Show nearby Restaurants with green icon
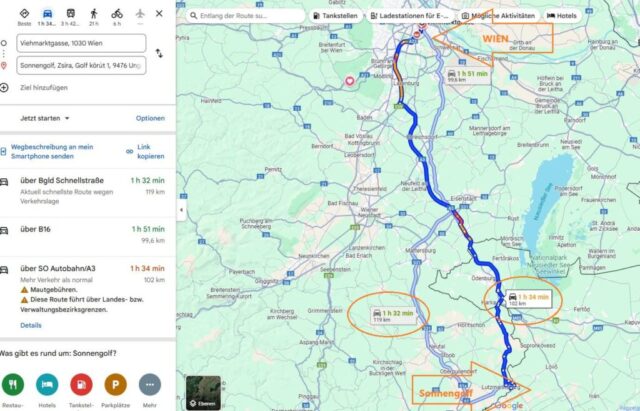640x411 pixels. click(13, 384)
